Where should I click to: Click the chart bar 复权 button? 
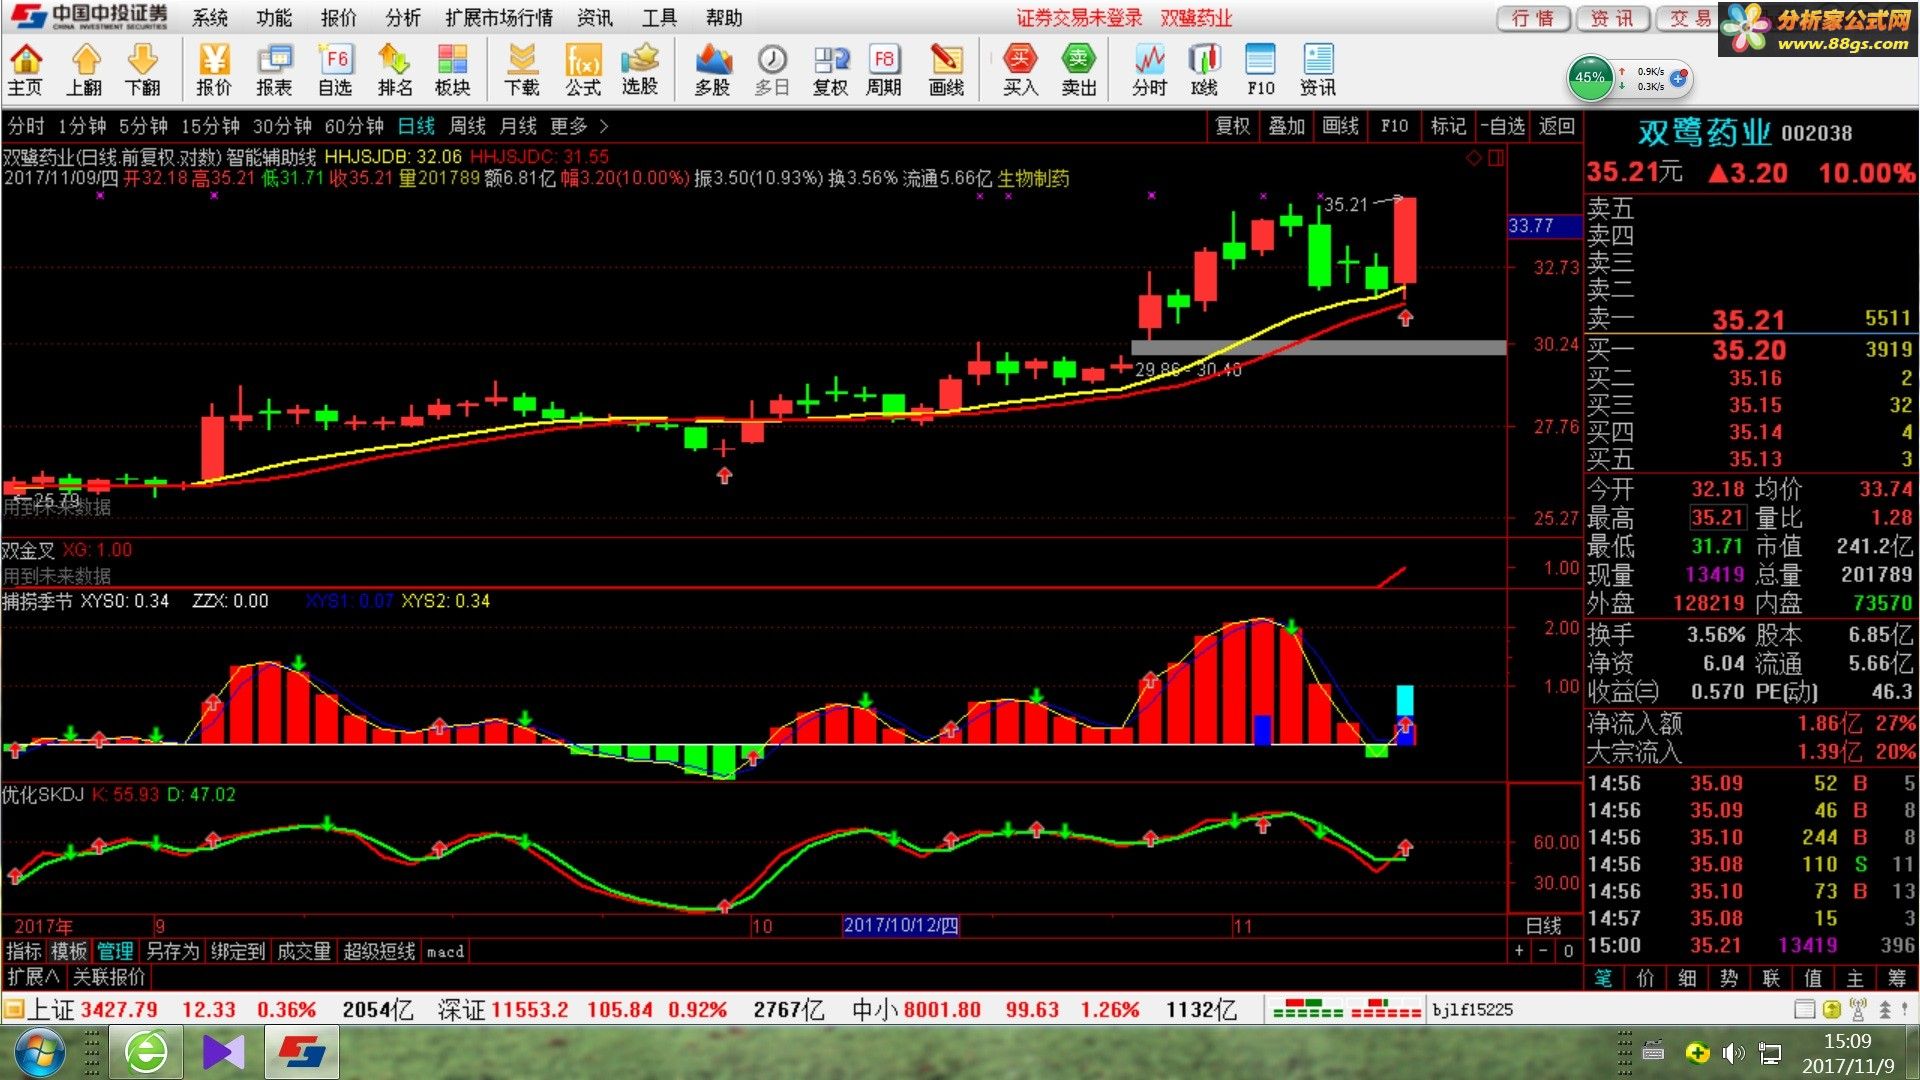point(1232,126)
